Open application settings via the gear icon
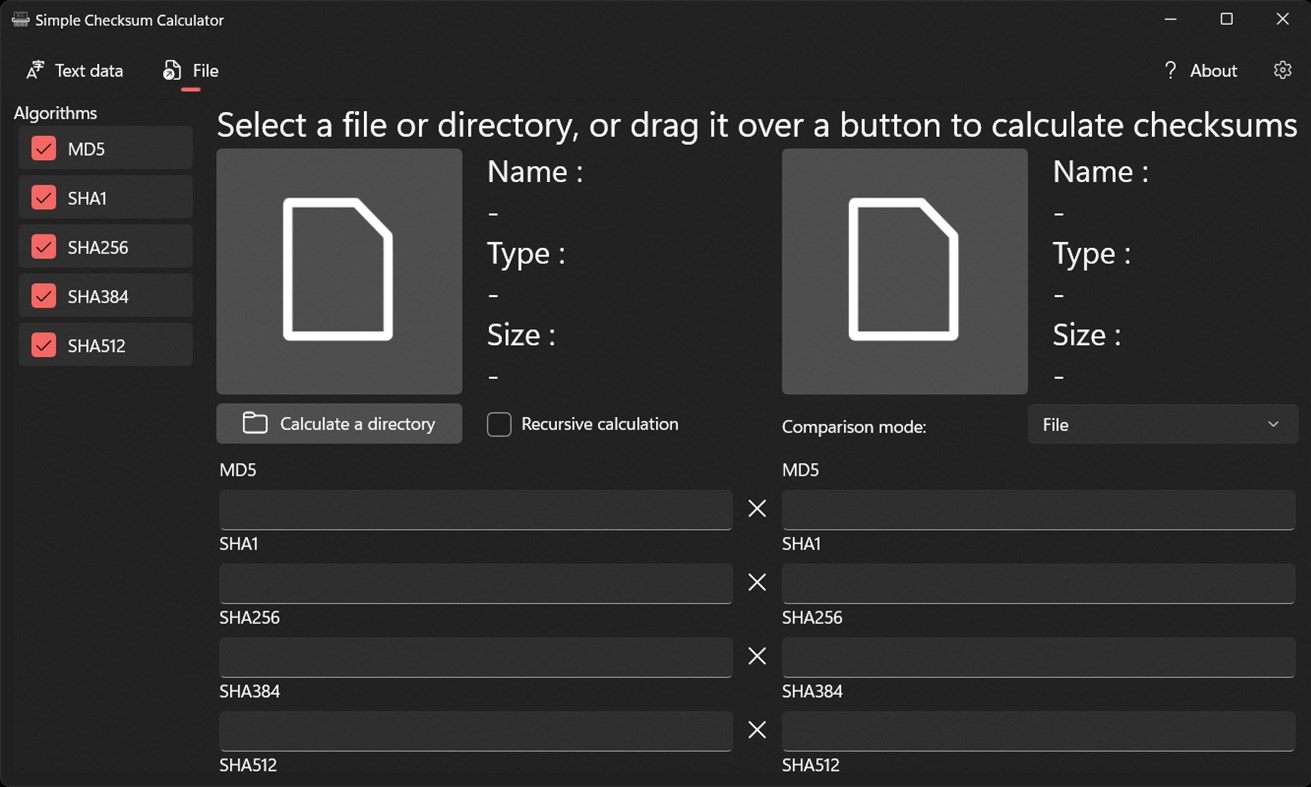This screenshot has width=1311, height=787. (1282, 70)
